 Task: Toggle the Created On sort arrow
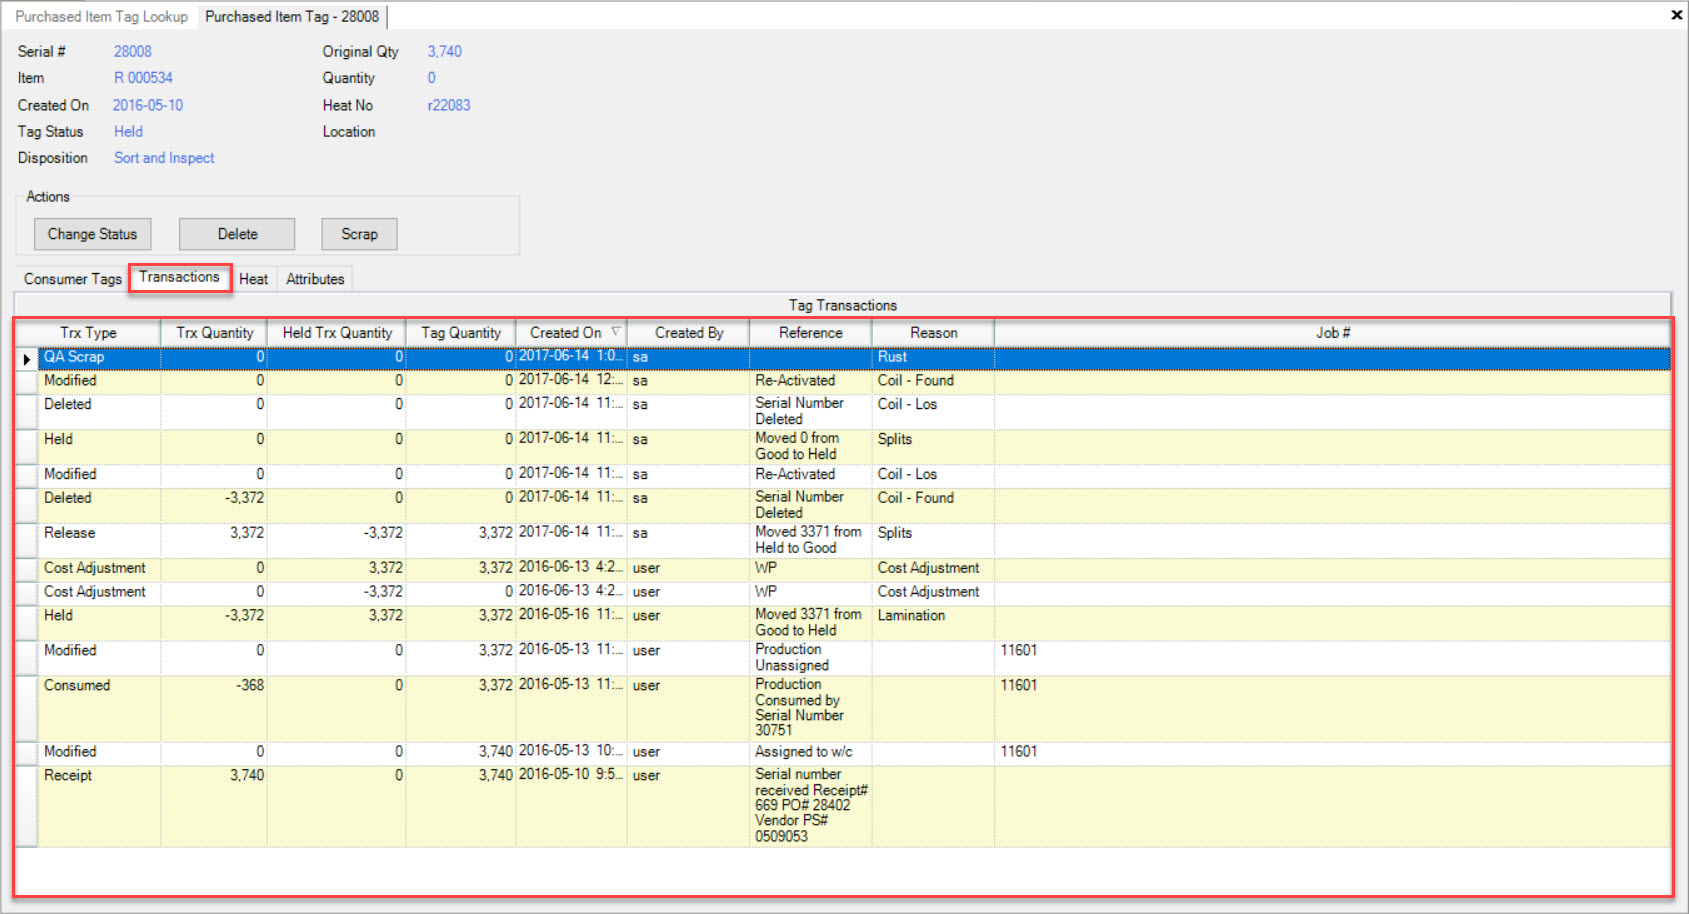pos(616,332)
